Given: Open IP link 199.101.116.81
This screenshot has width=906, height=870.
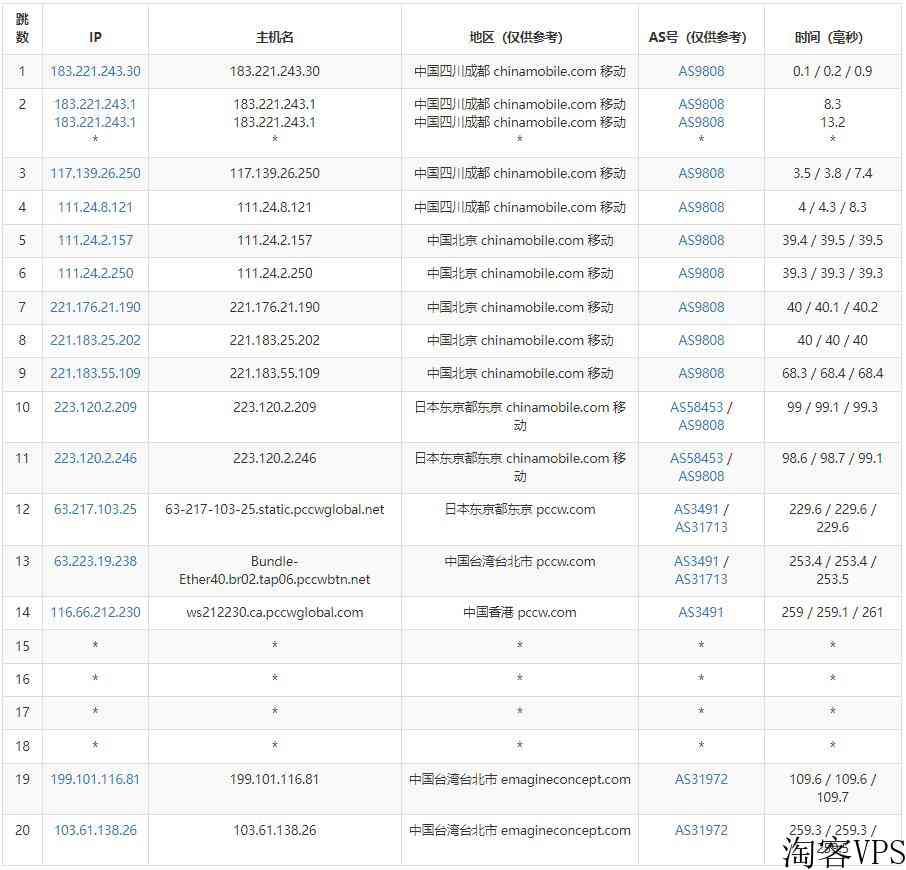Looking at the screenshot, I should 95,779.
